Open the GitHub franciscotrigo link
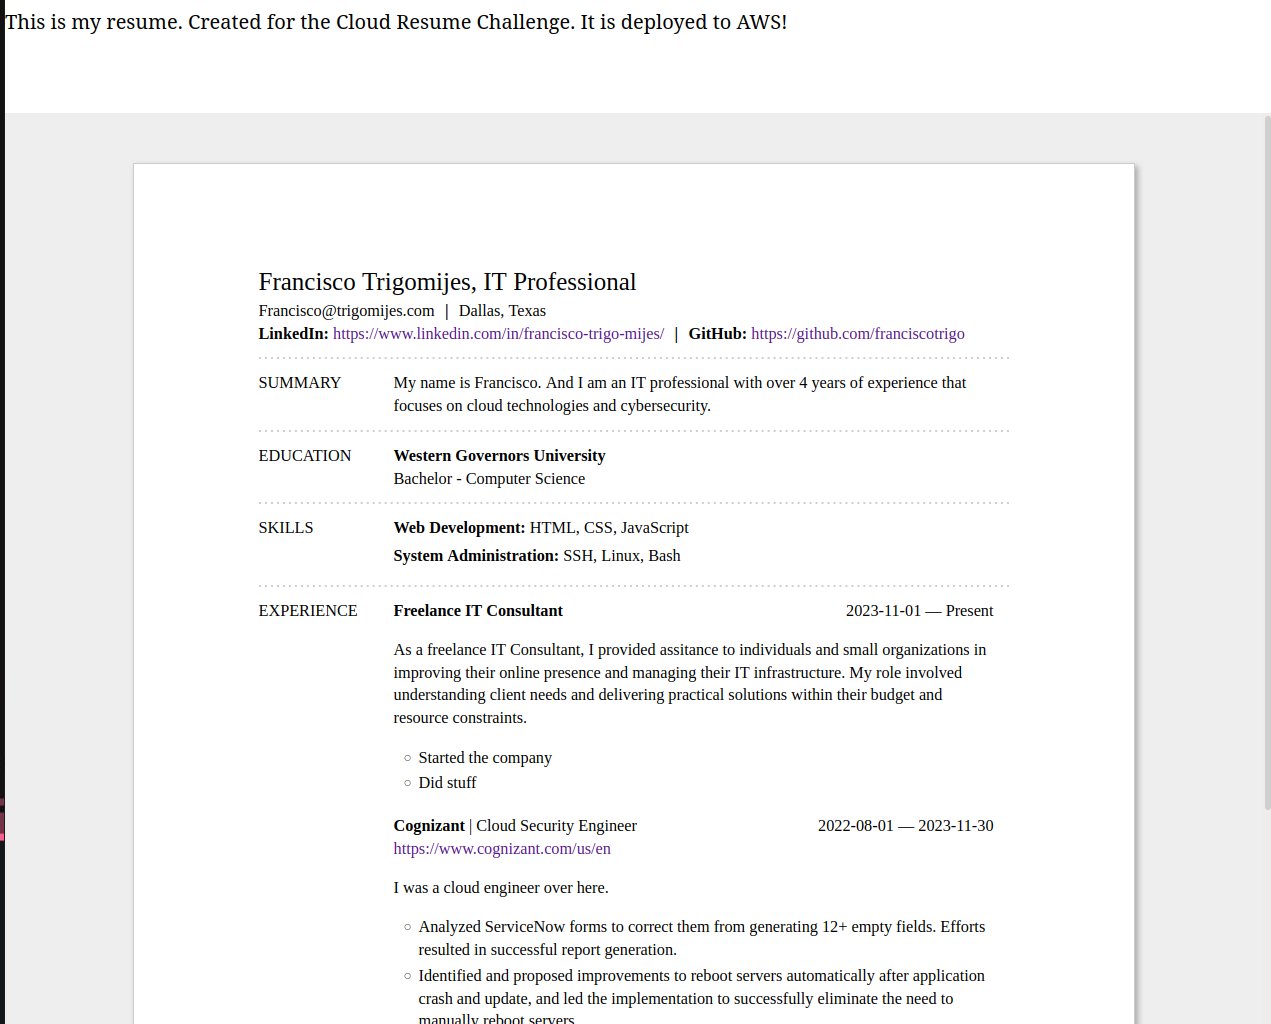 pyautogui.click(x=858, y=334)
